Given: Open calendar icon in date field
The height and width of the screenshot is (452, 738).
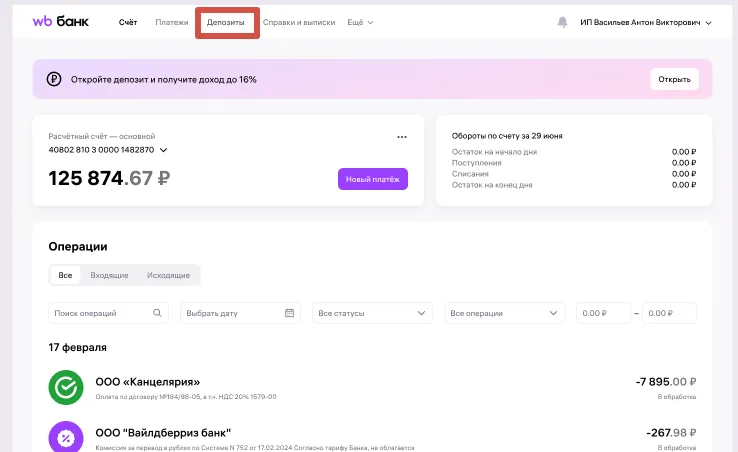Looking at the screenshot, I should (x=290, y=313).
